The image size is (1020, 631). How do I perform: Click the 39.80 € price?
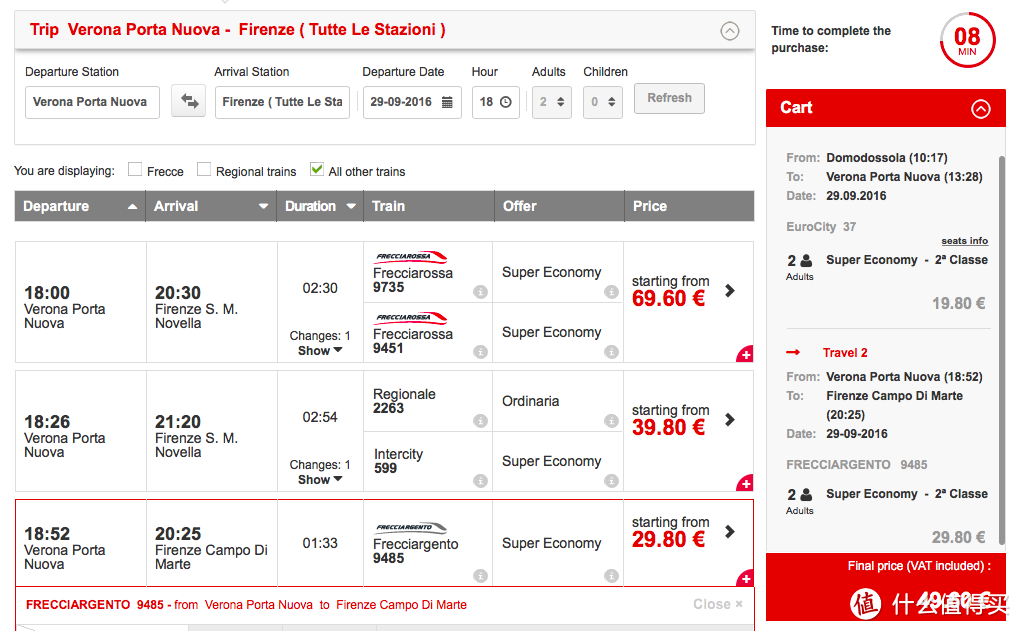669,427
